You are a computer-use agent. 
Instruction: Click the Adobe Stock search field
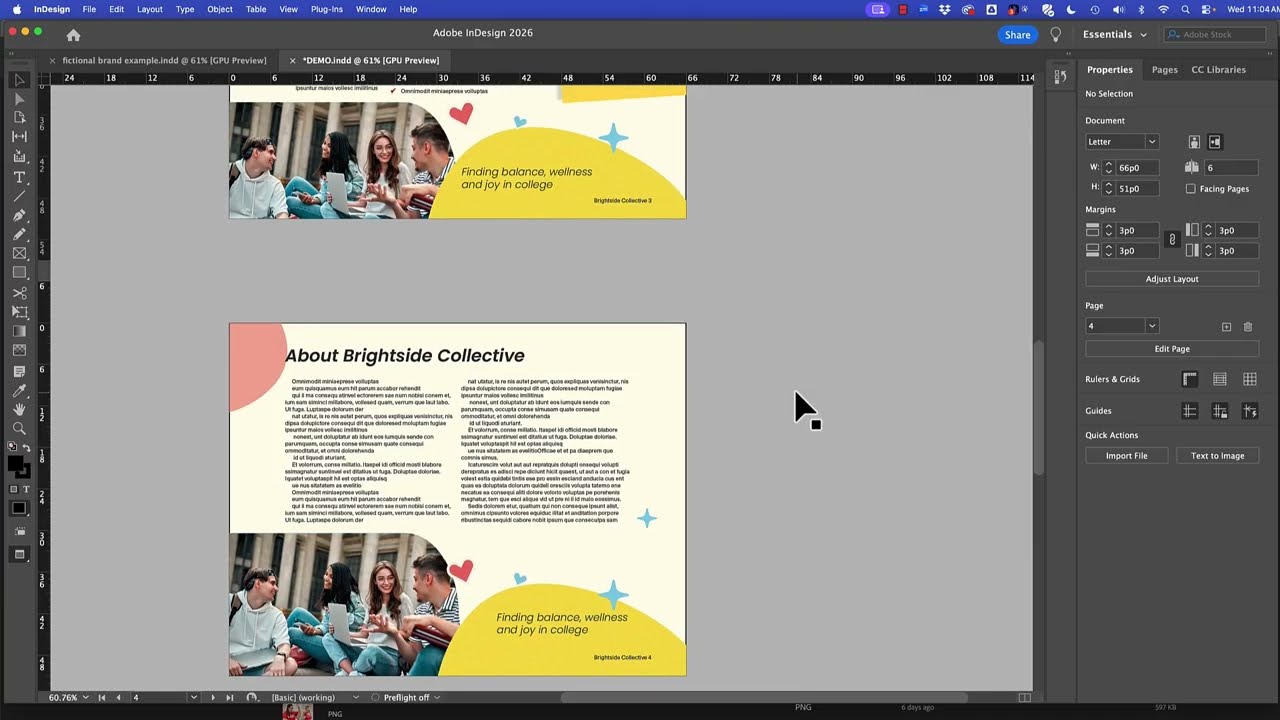click(1216, 34)
